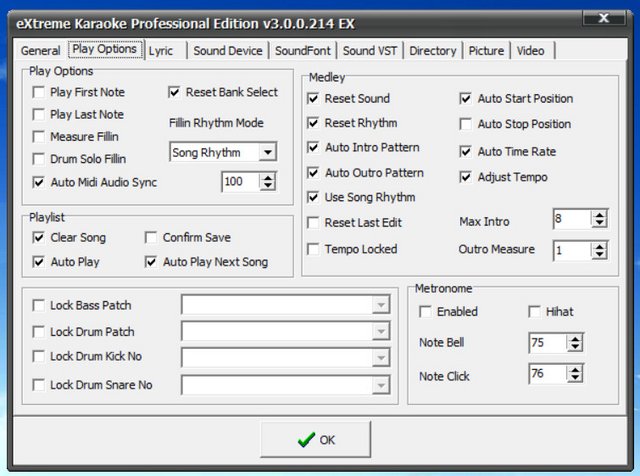Uncheck Reset Sound in Medley

(x=313, y=98)
